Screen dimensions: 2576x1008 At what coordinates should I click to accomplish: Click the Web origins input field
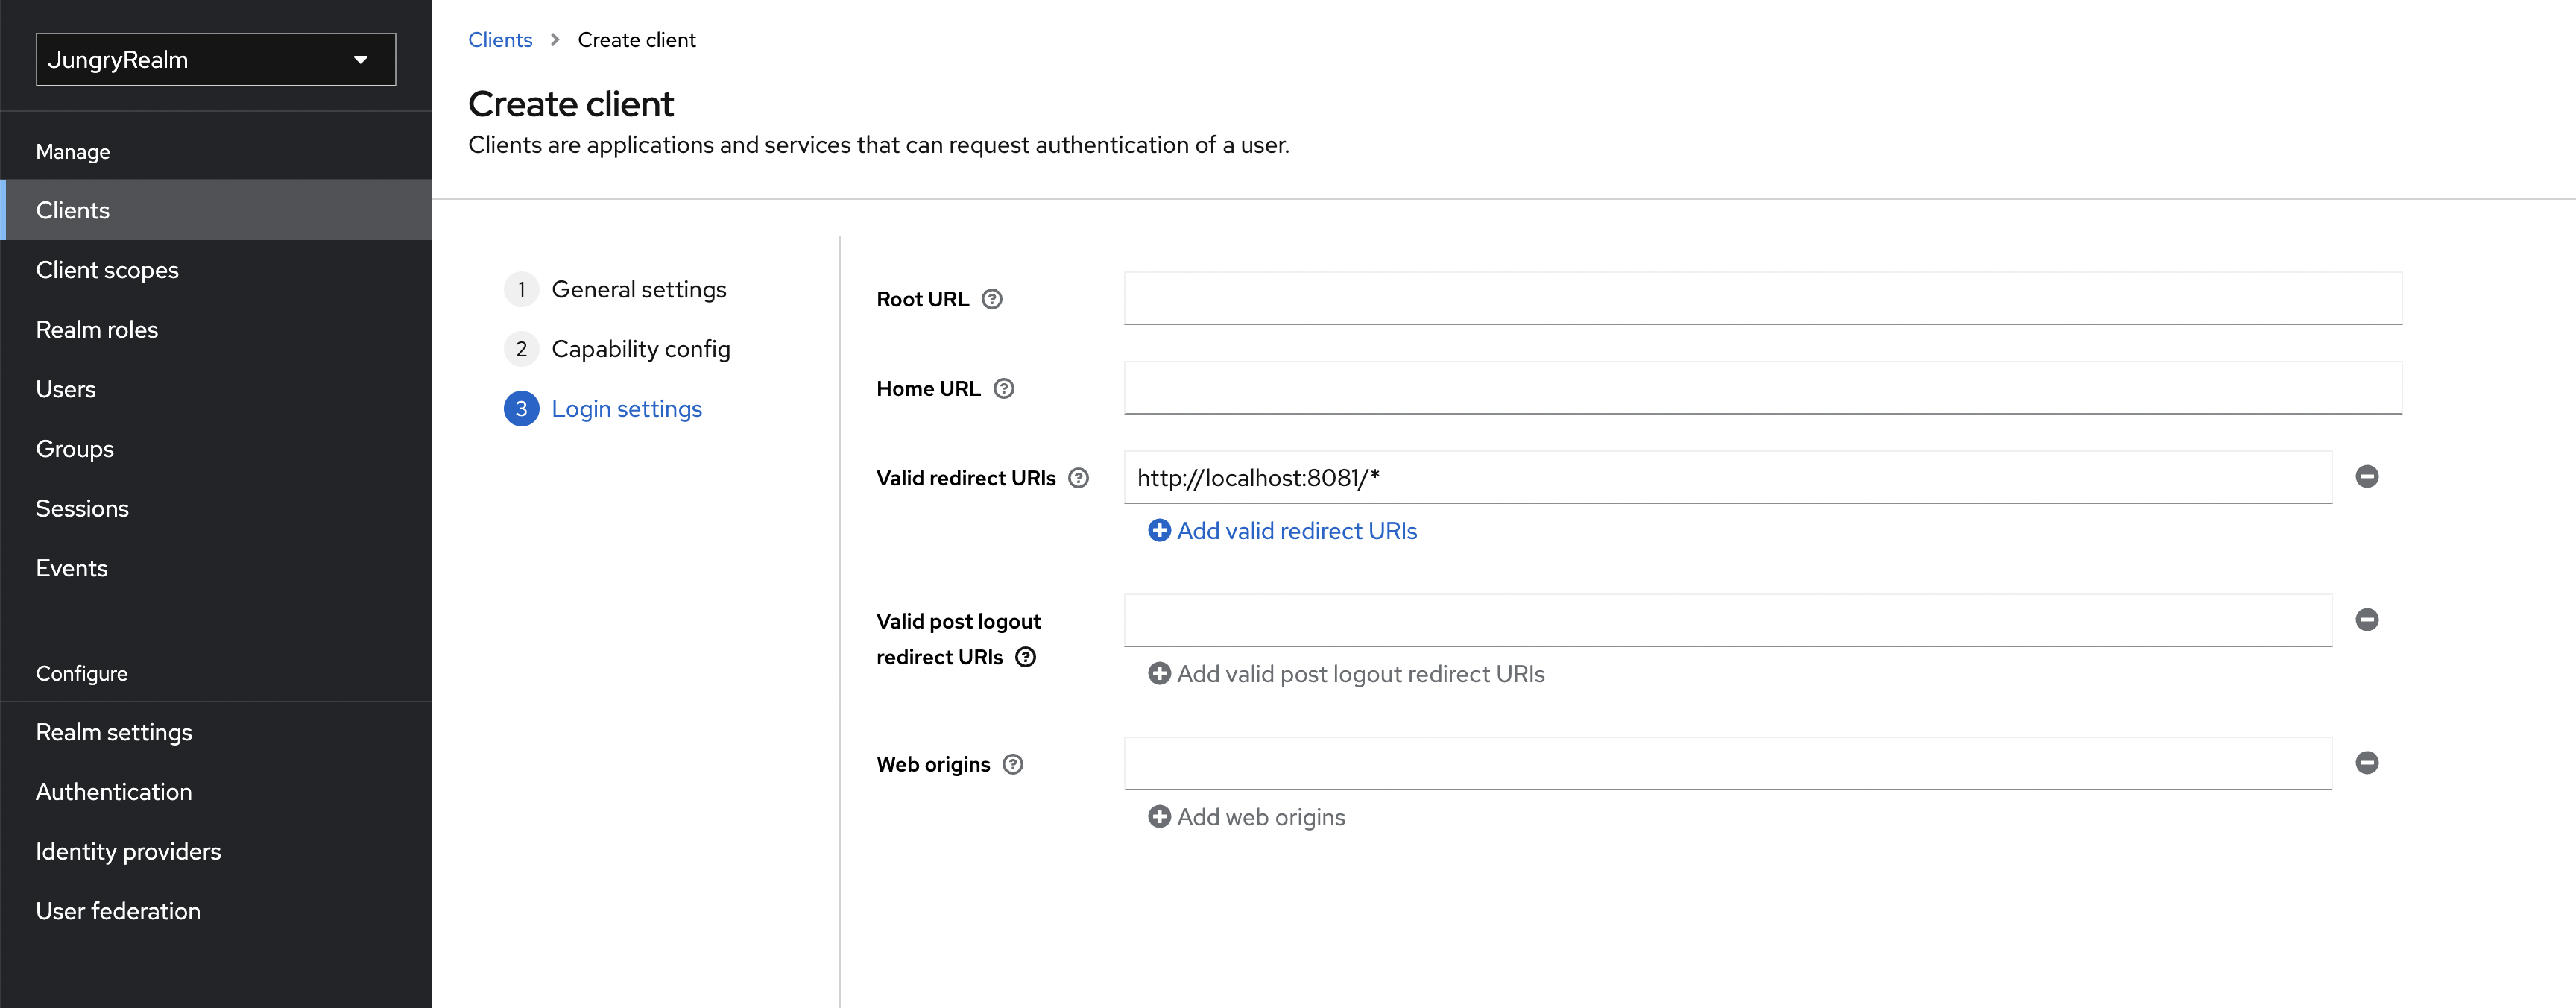[1727, 763]
